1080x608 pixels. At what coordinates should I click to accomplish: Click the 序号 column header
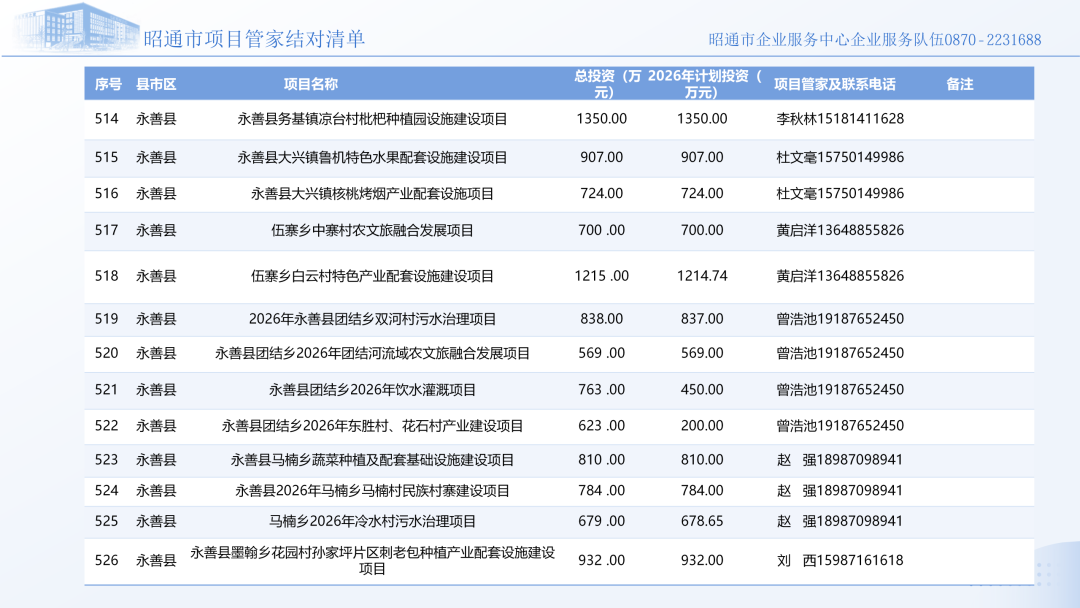108,84
